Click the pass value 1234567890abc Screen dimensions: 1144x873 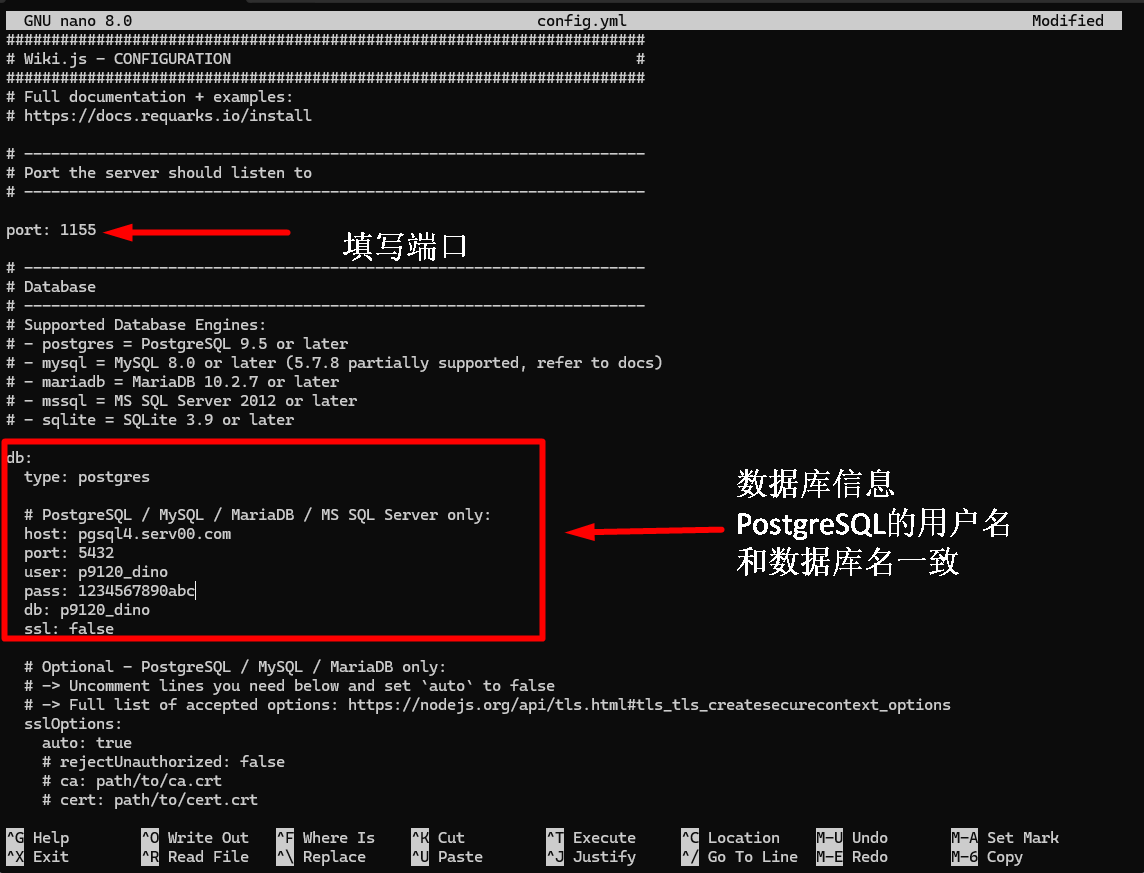pos(136,591)
